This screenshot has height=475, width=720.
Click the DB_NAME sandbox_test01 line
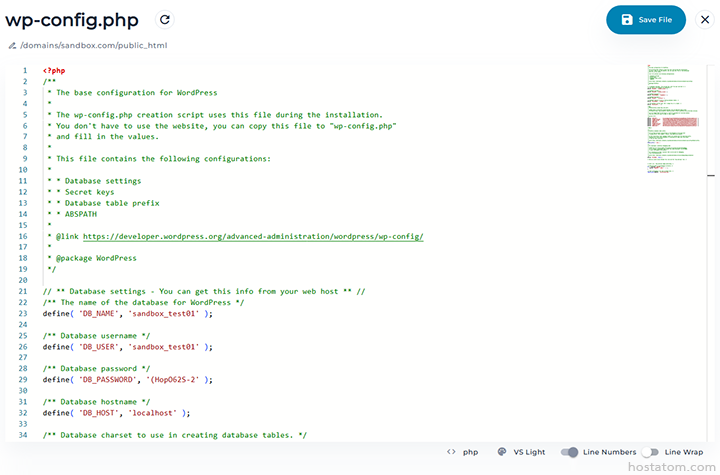point(128,313)
